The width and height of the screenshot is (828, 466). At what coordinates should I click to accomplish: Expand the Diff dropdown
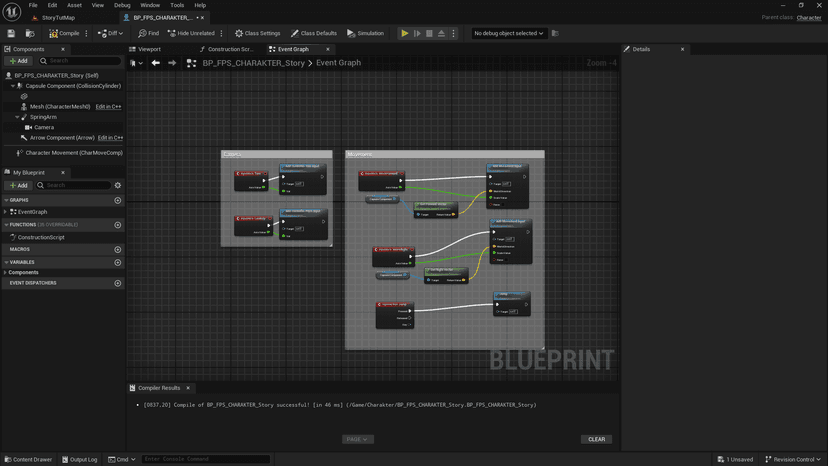click(111, 33)
